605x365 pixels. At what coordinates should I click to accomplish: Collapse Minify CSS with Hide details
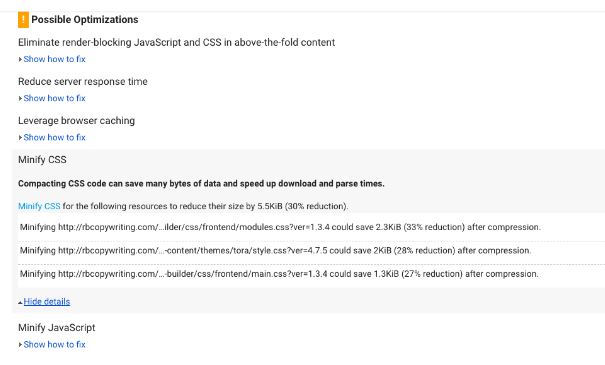coord(47,301)
